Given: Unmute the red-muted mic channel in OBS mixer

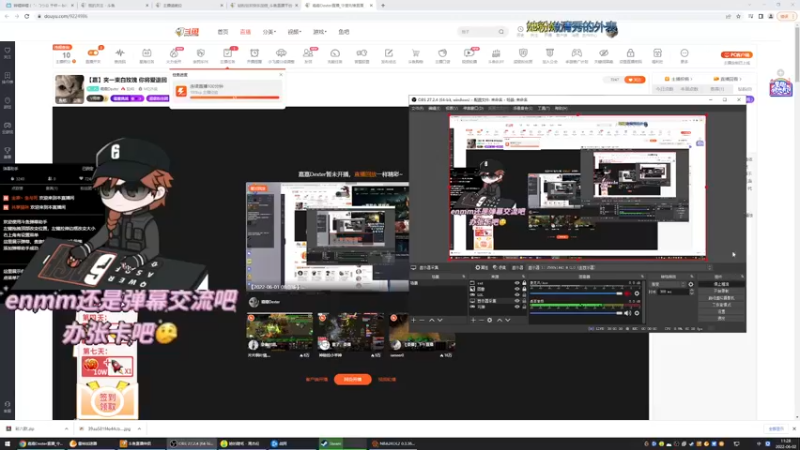Looking at the screenshot, I should click(x=628, y=293).
